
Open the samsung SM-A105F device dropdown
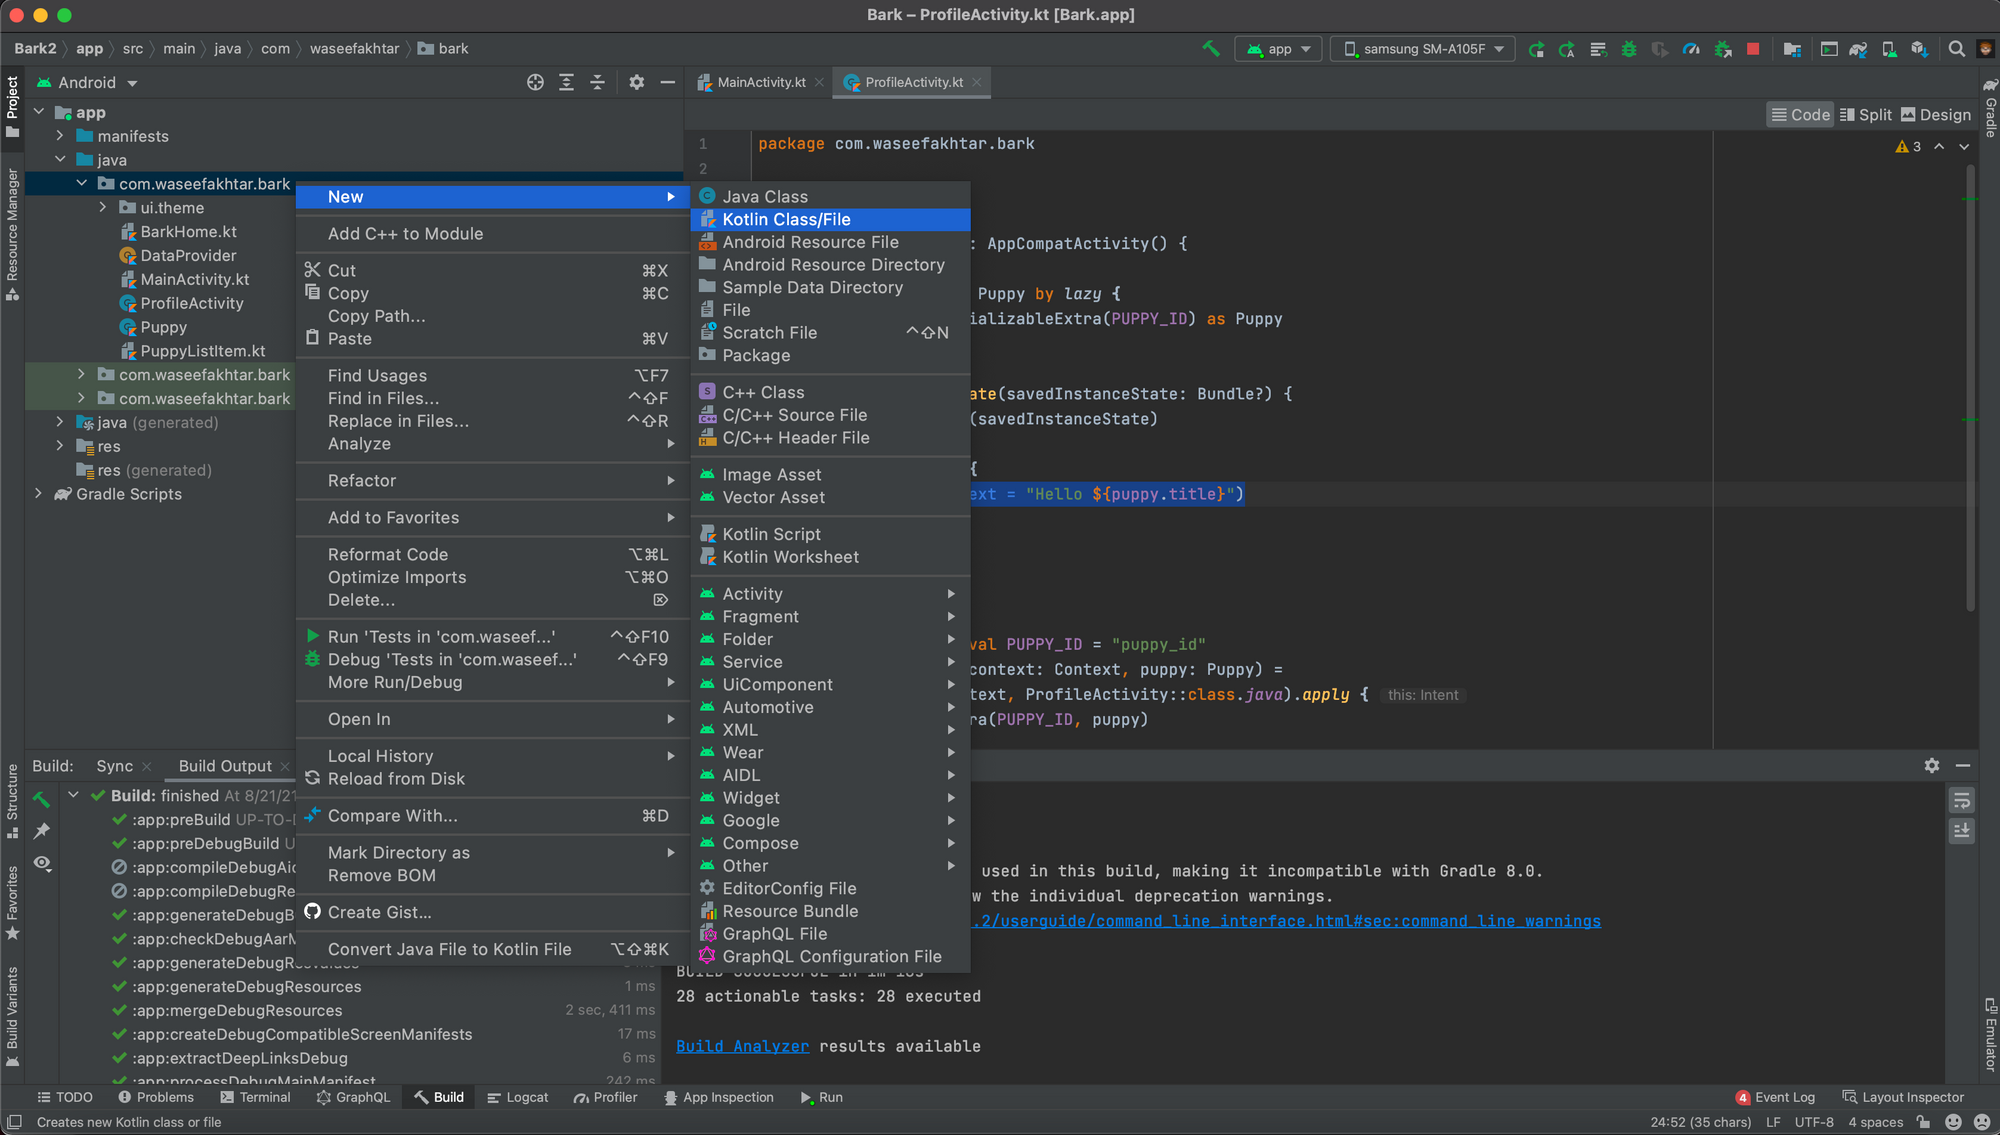(x=1424, y=48)
